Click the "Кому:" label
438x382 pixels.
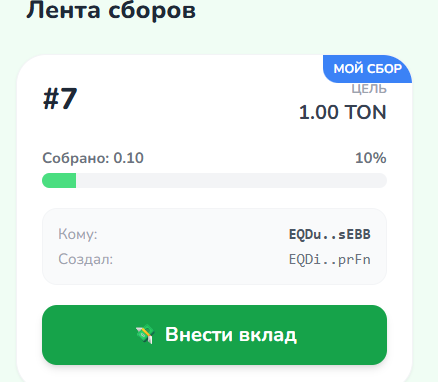78,234
